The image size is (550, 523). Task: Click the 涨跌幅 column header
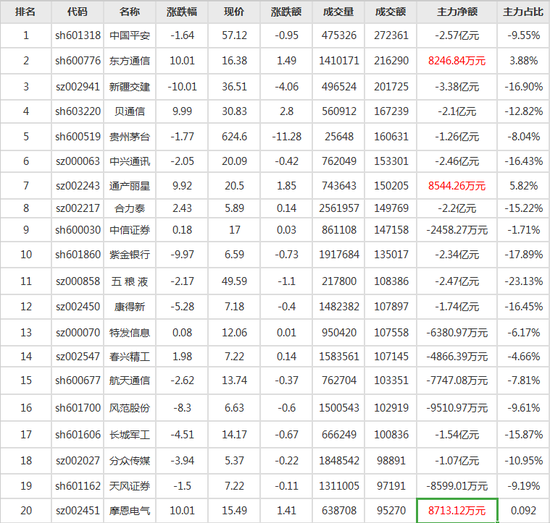point(182,12)
